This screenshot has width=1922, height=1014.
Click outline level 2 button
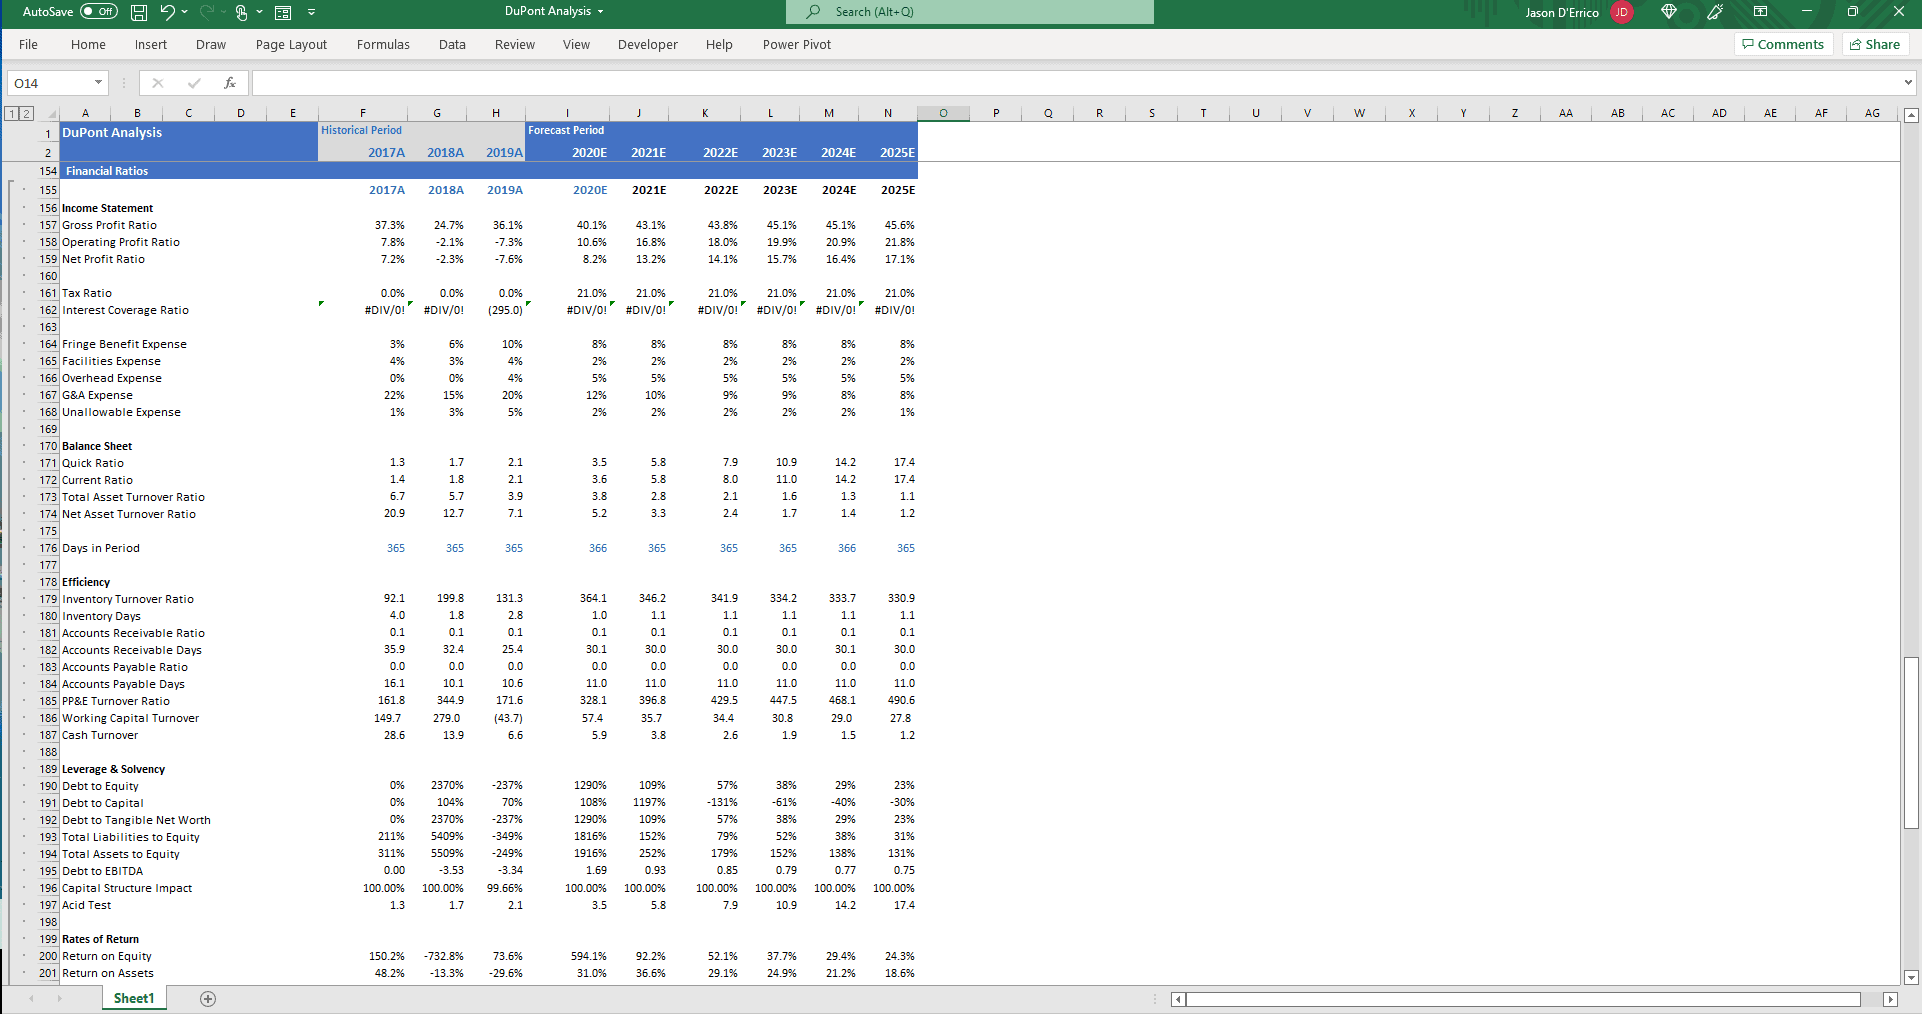[x=27, y=113]
